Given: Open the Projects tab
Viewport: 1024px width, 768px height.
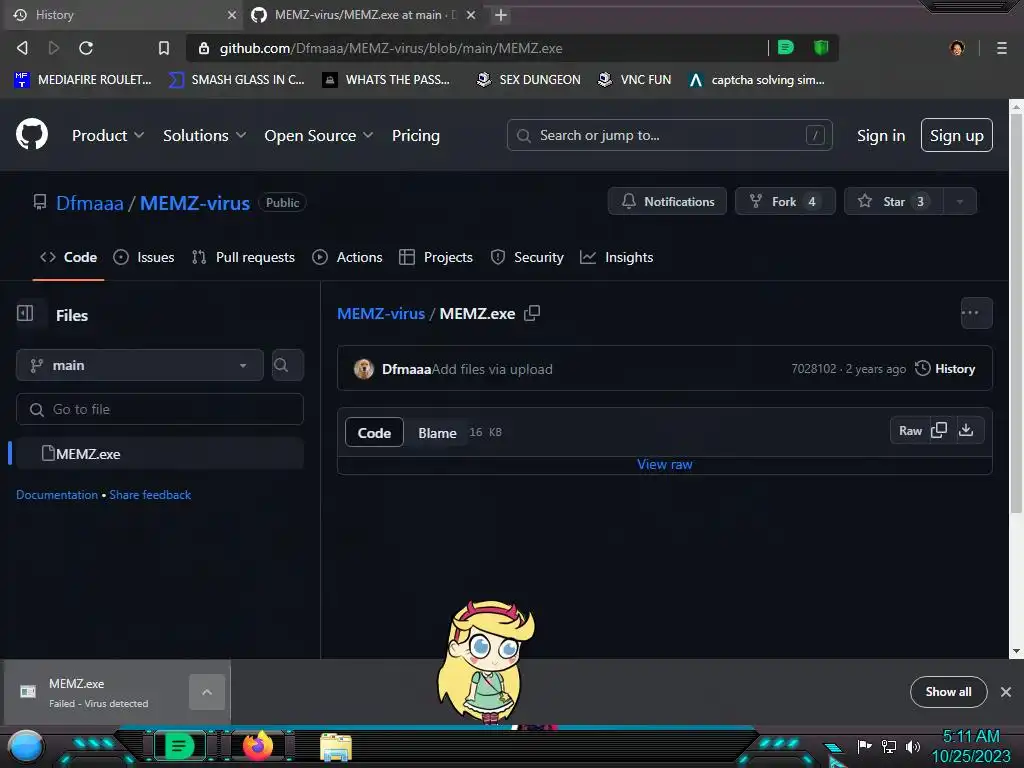Looking at the screenshot, I should pos(436,257).
